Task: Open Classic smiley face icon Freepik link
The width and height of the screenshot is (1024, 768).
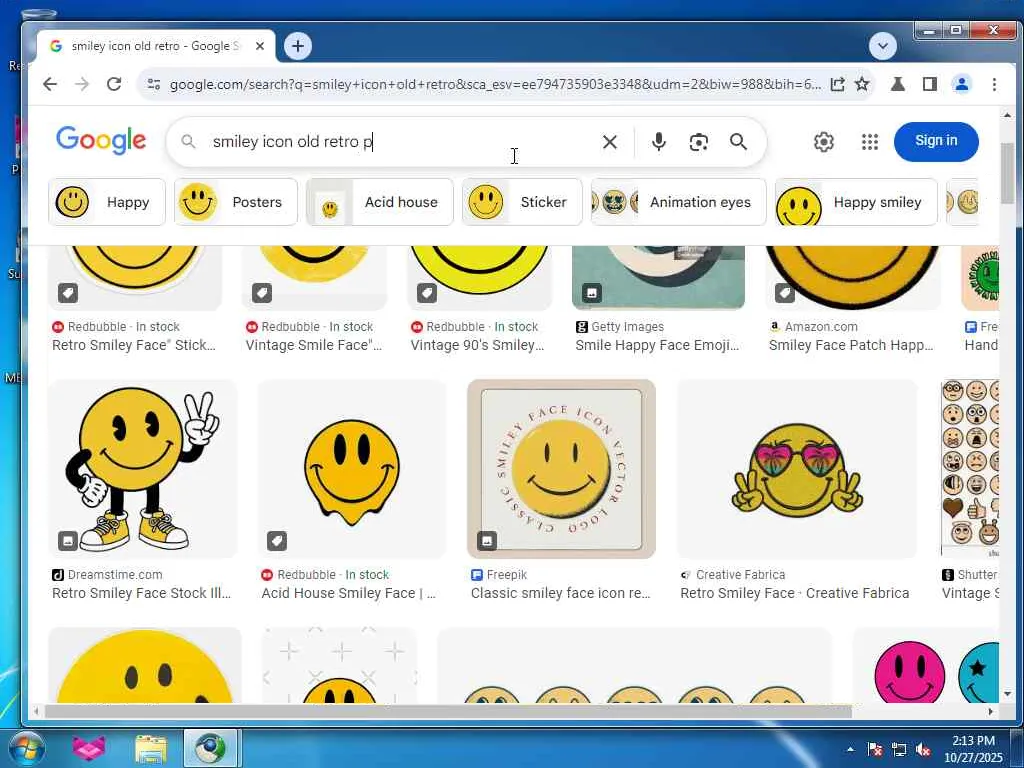Action: (561, 594)
